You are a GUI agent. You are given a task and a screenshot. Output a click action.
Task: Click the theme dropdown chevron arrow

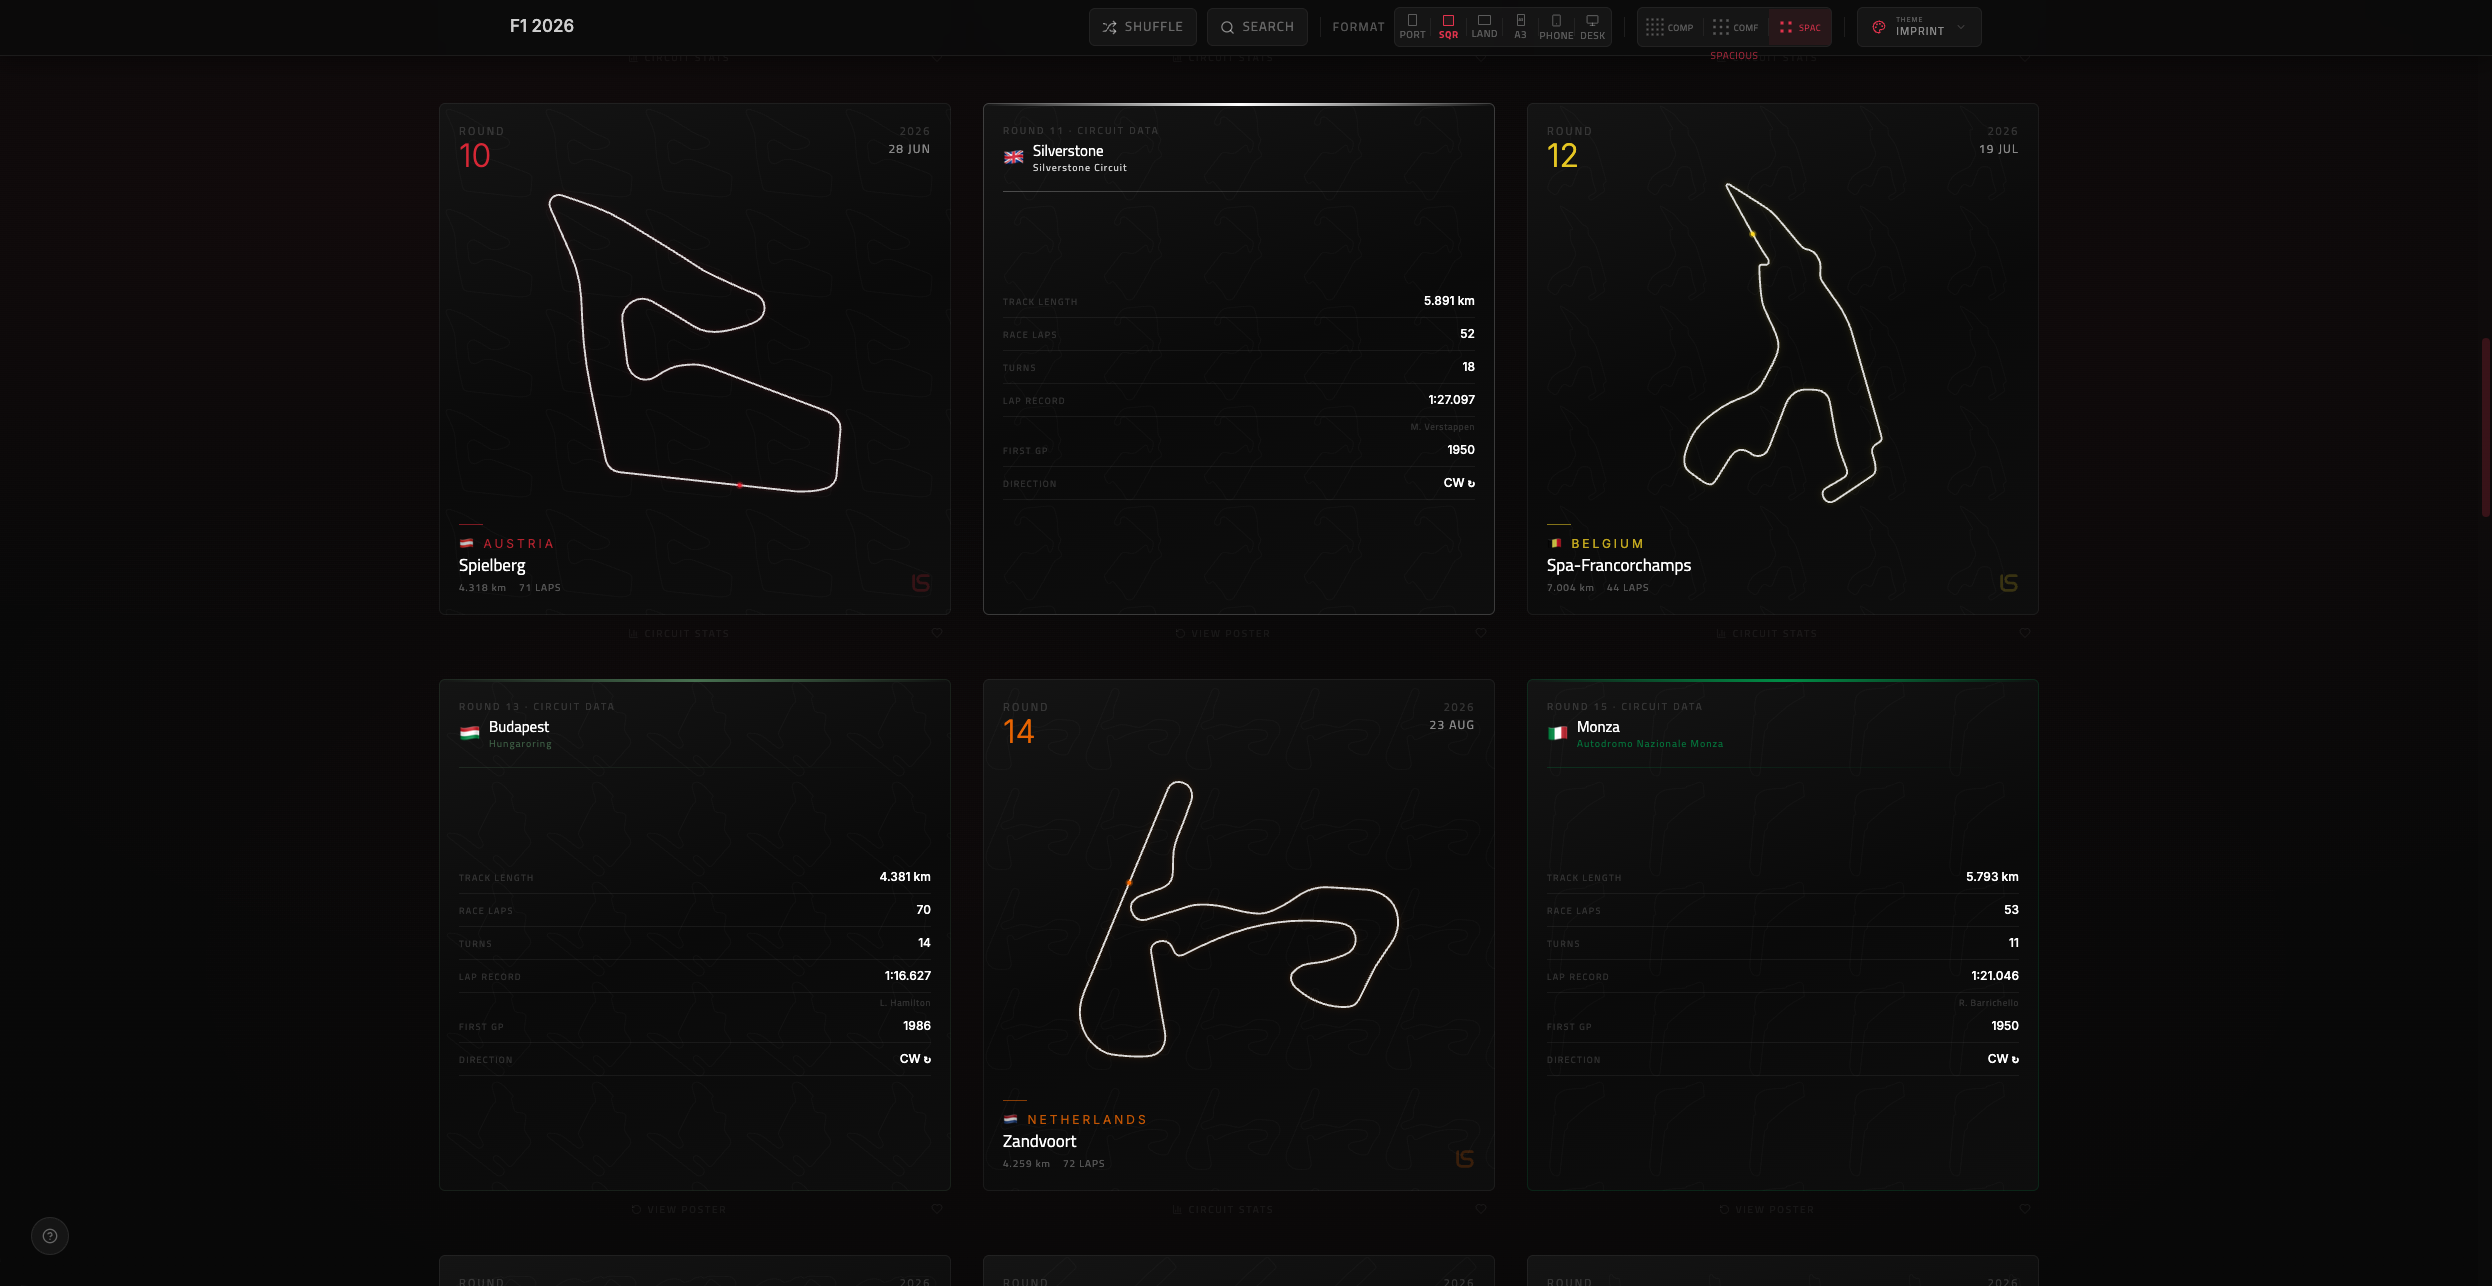click(1961, 27)
